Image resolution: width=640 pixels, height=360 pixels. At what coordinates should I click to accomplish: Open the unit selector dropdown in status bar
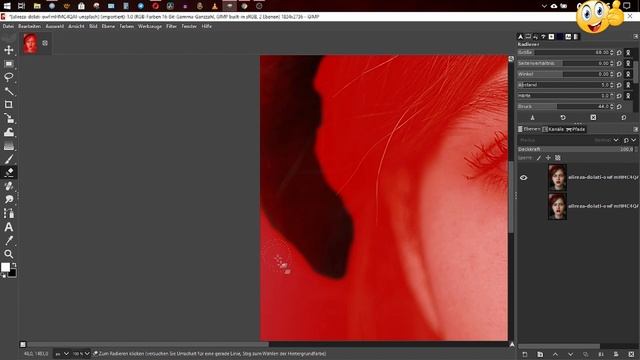point(62,354)
